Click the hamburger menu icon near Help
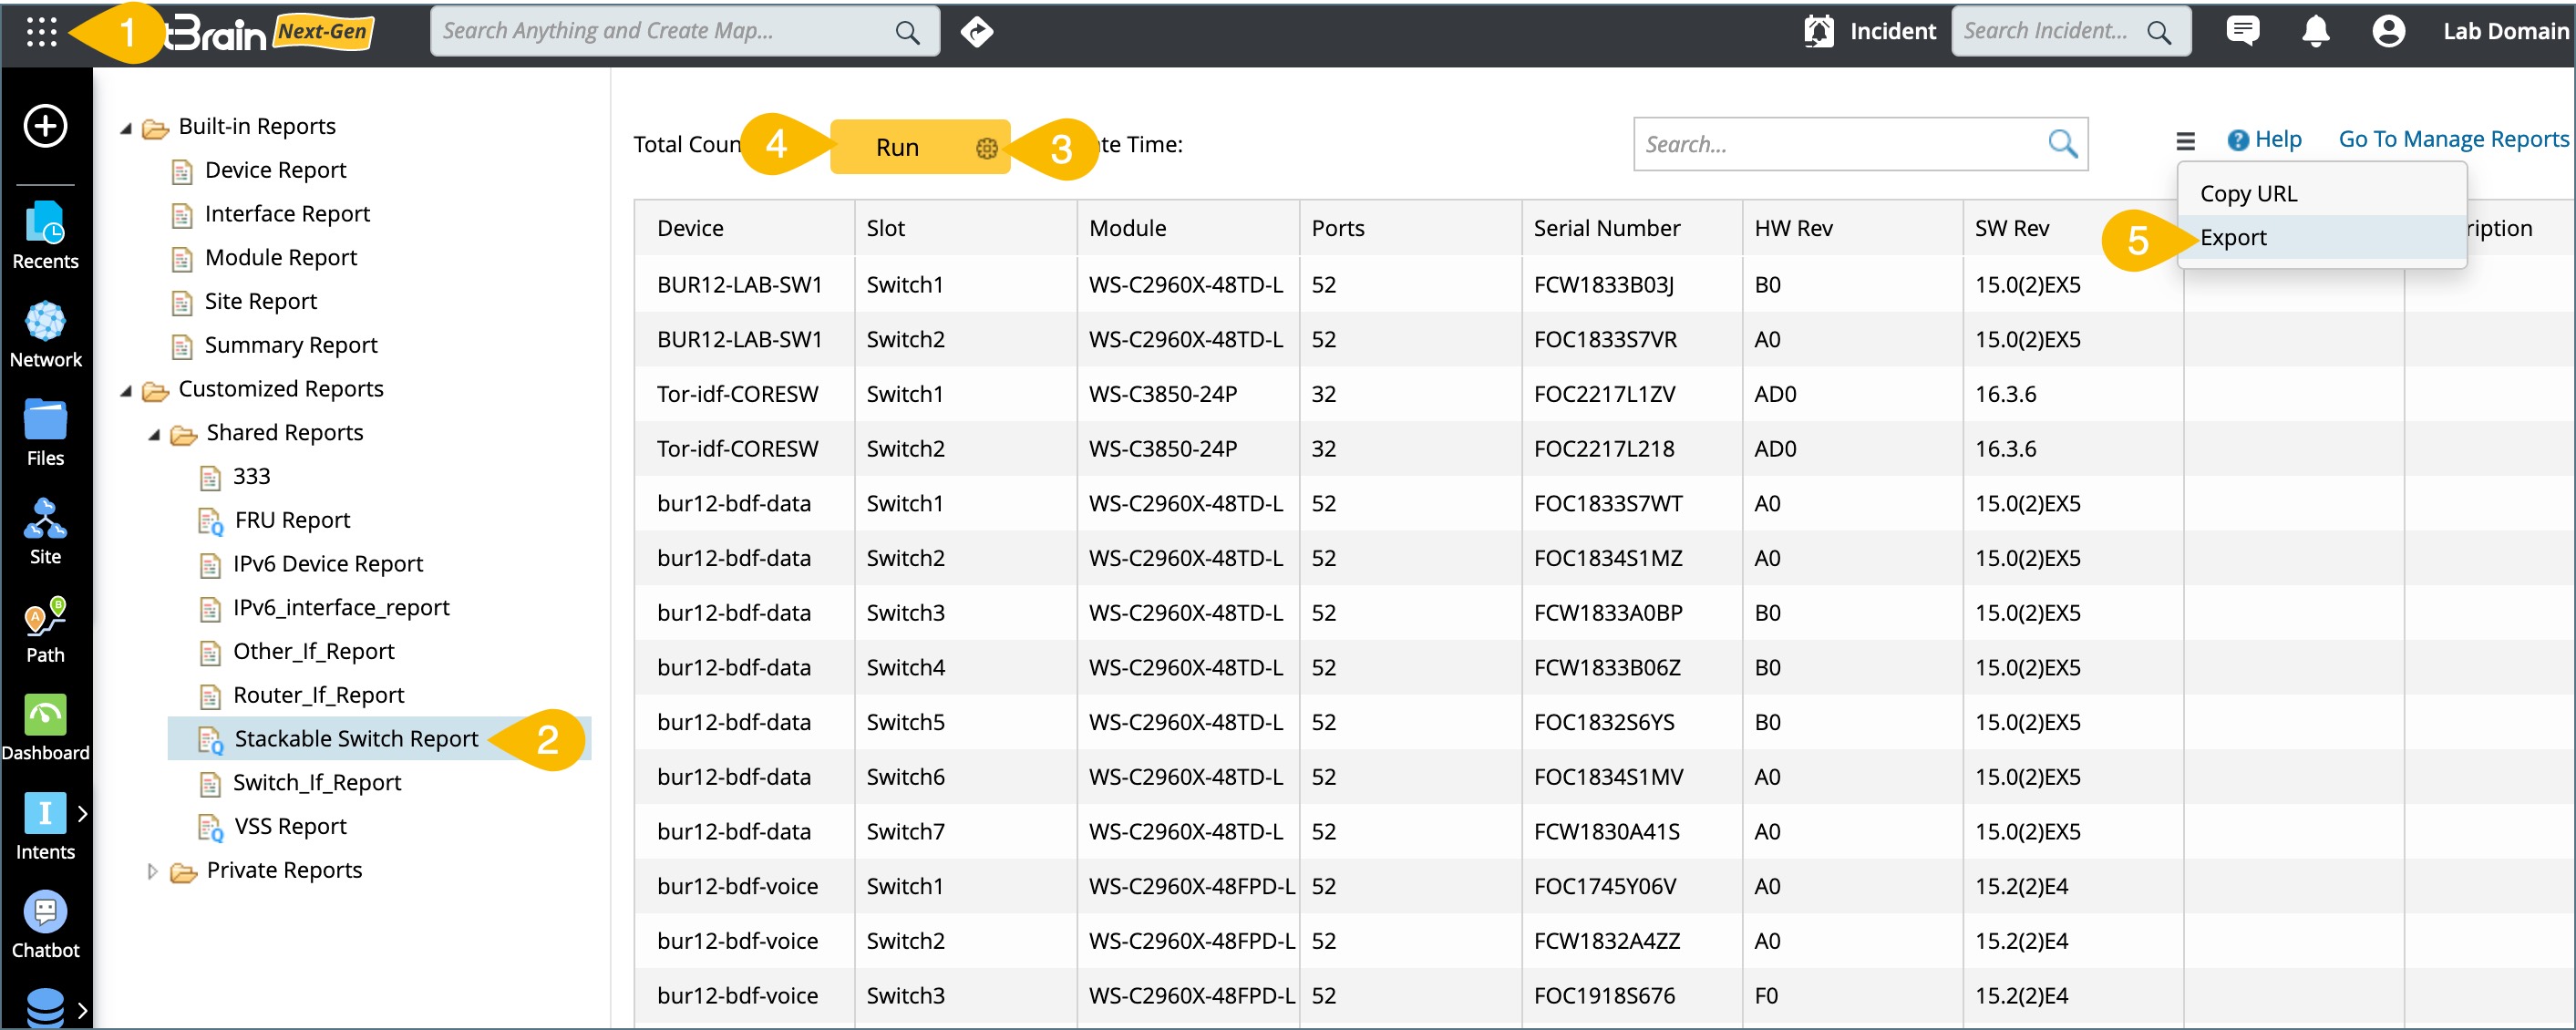The height and width of the screenshot is (1030, 2576). 2185,141
